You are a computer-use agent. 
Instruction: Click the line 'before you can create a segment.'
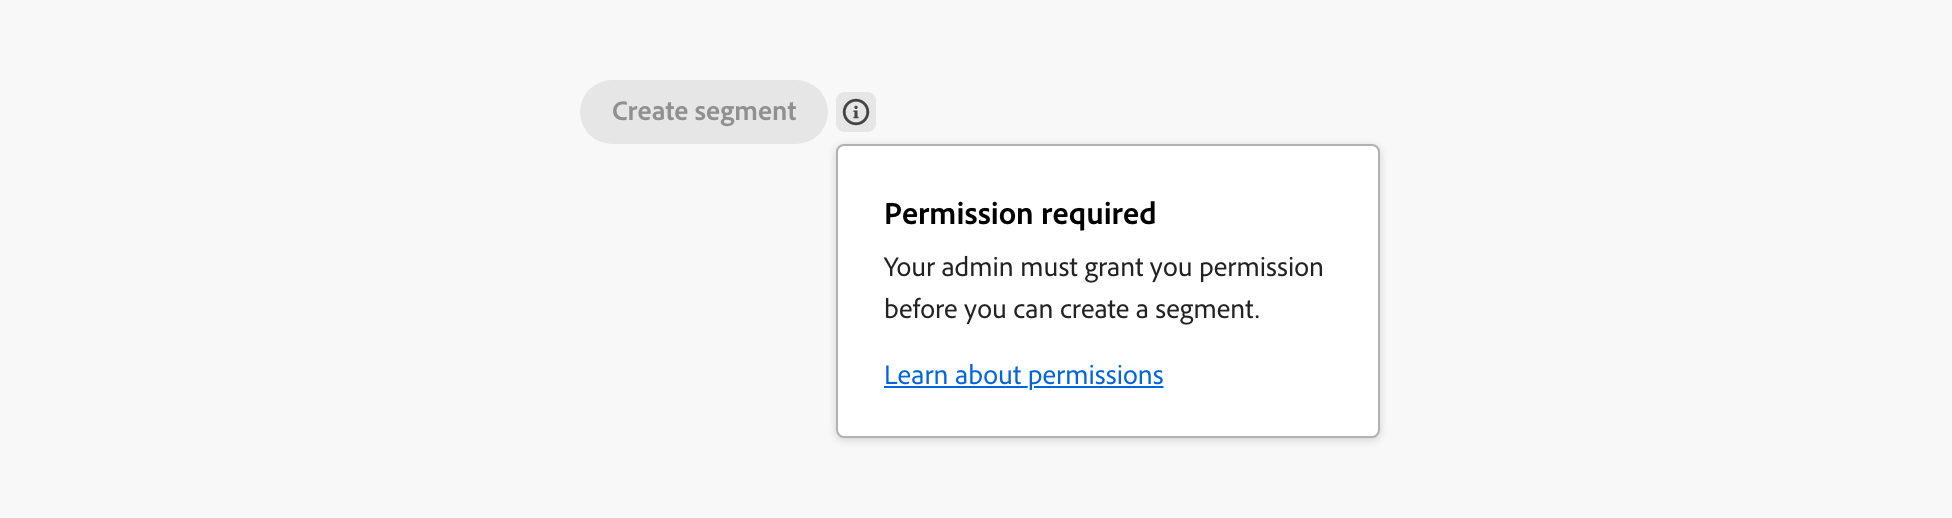[1071, 310]
